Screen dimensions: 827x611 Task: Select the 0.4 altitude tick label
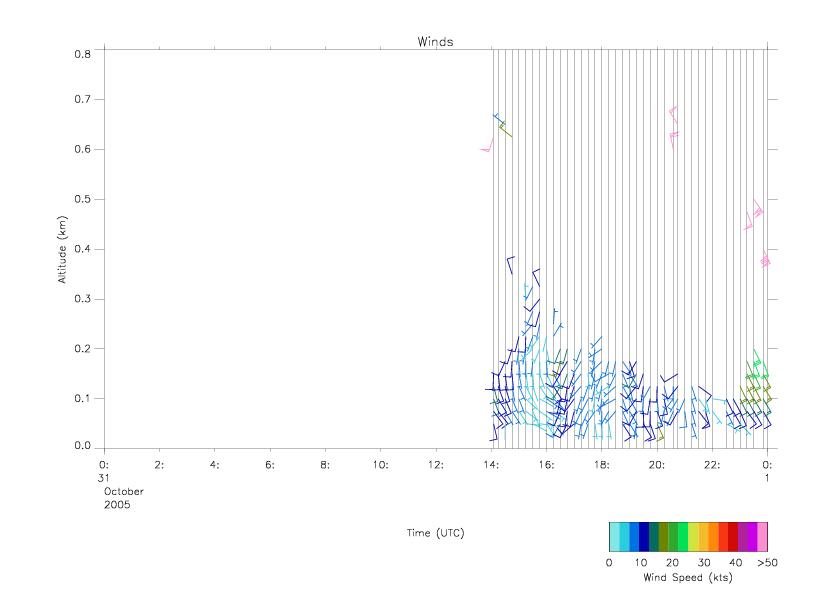pyautogui.click(x=82, y=249)
